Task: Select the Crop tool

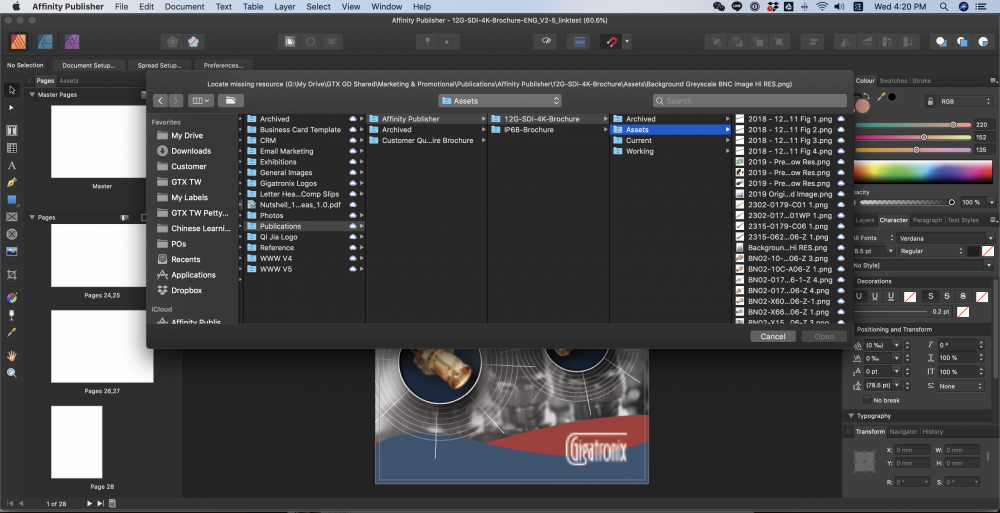Action: [12, 274]
